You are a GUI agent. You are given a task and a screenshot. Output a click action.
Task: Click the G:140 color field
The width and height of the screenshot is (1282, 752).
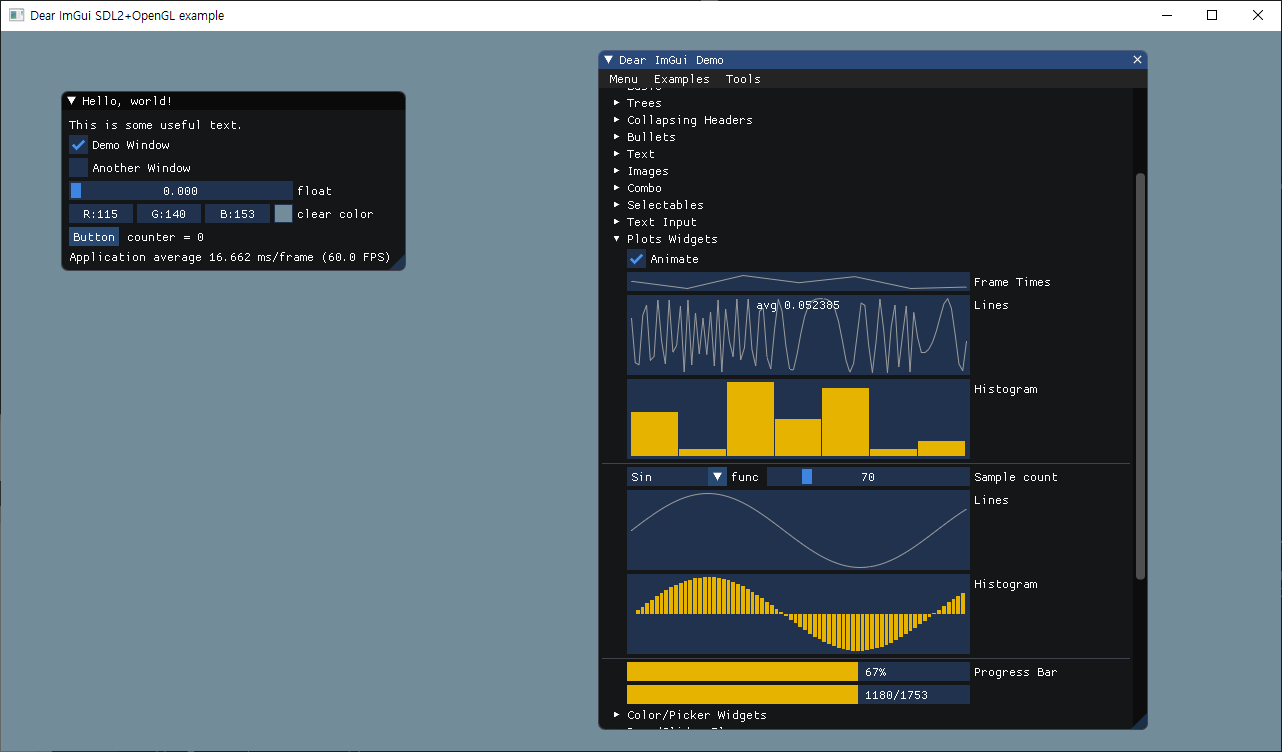coord(169,214)
